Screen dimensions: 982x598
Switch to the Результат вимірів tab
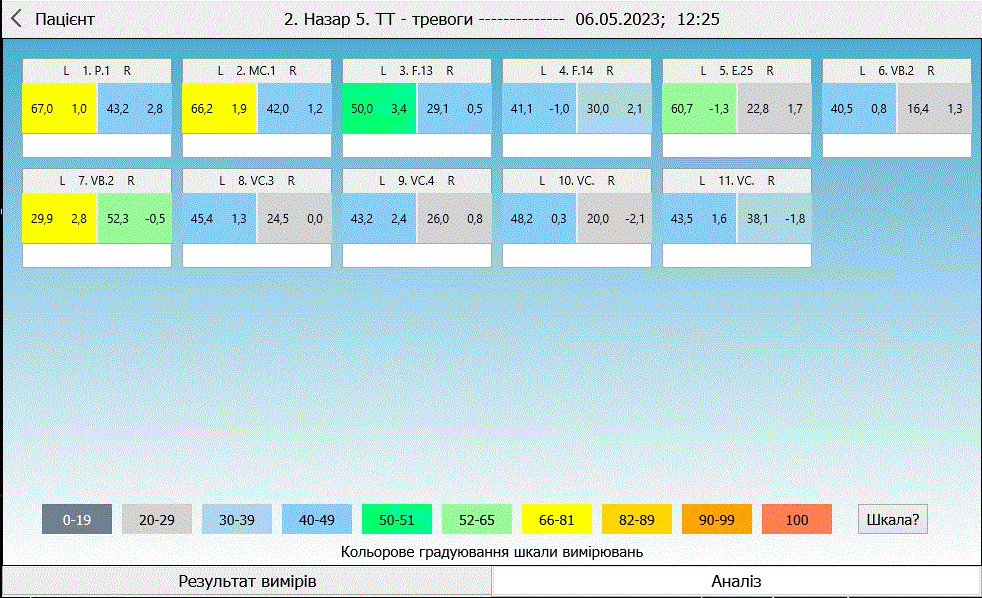tap(247, 581)
